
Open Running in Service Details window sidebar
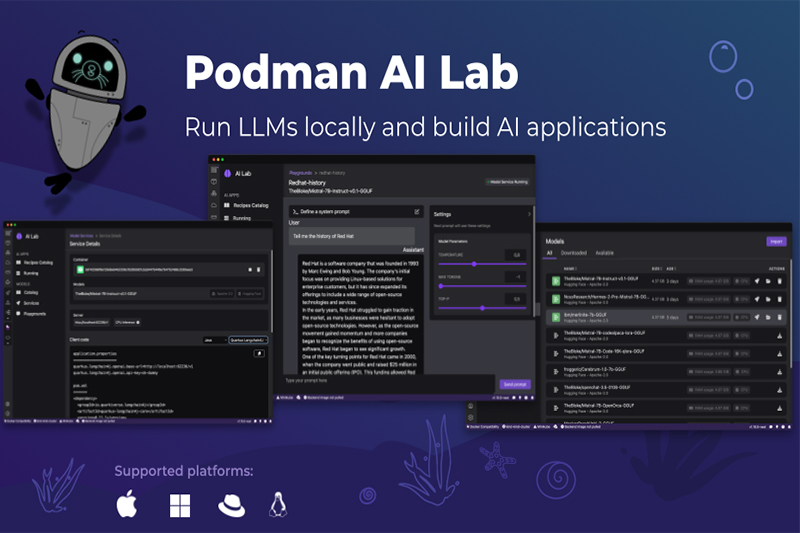(28, 273)
